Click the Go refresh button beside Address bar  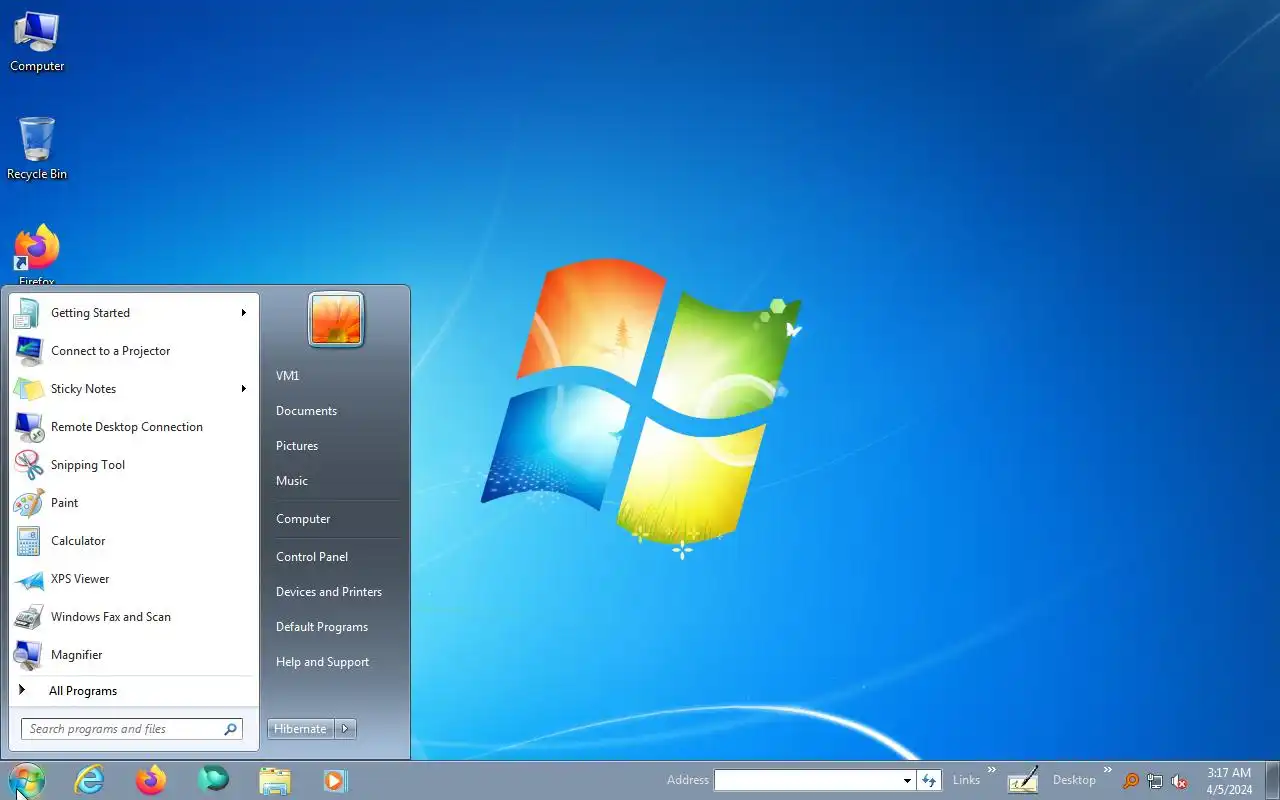point(929,780)
